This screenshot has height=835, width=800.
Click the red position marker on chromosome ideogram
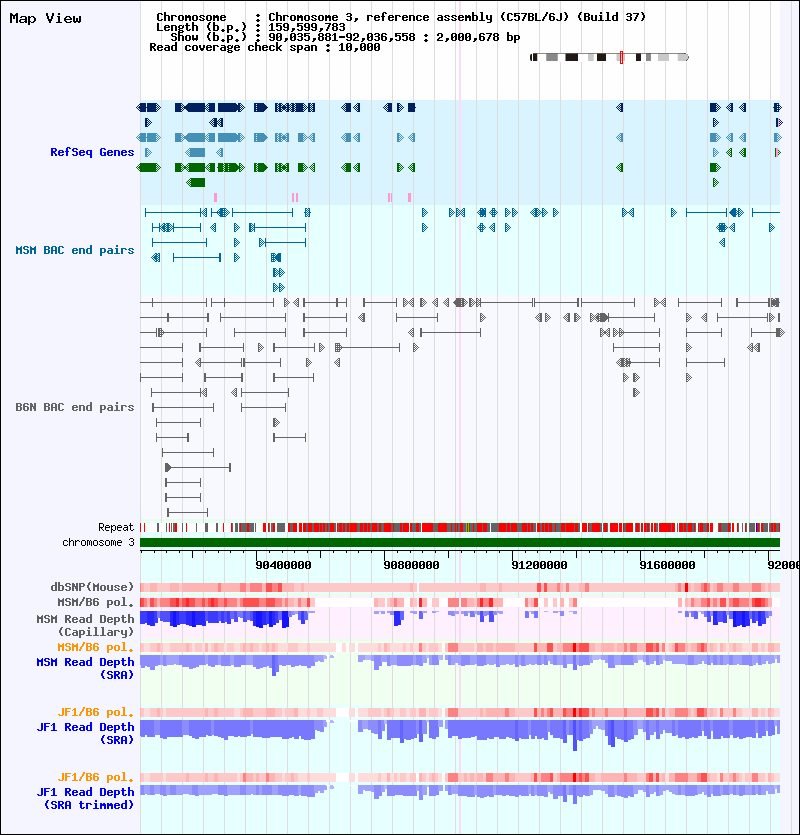(621, 58)
